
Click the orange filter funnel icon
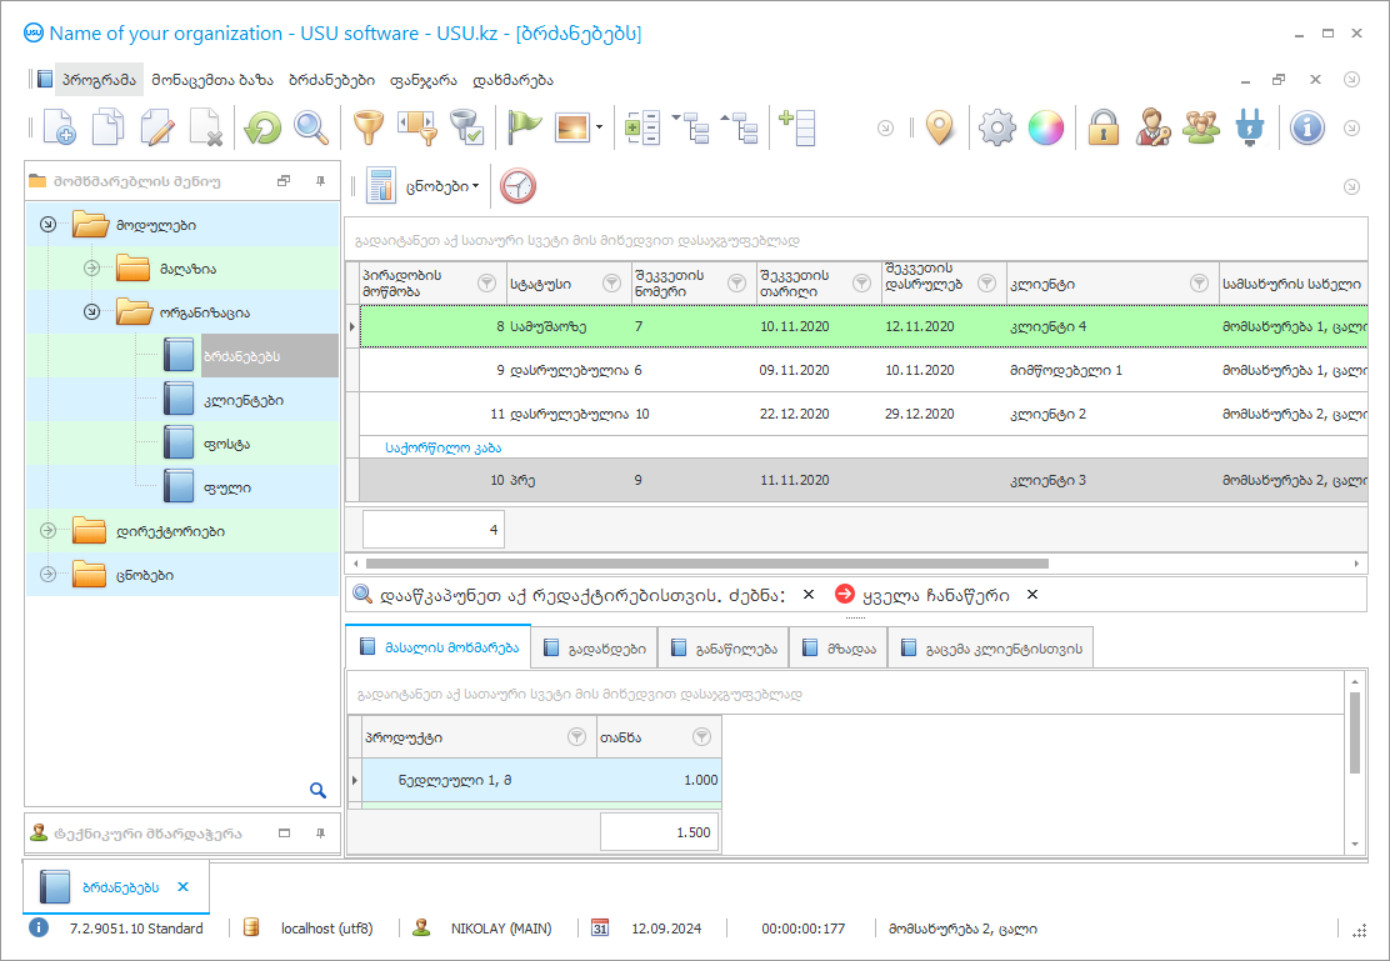[369, 128]
